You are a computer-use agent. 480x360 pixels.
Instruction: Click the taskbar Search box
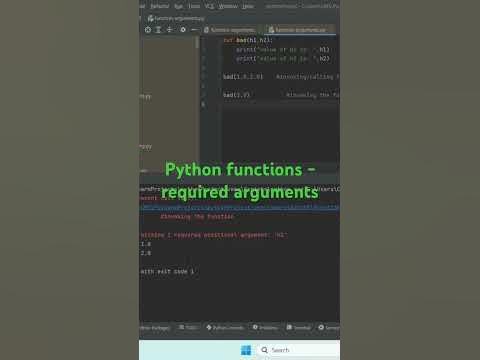tap(298, 350)
